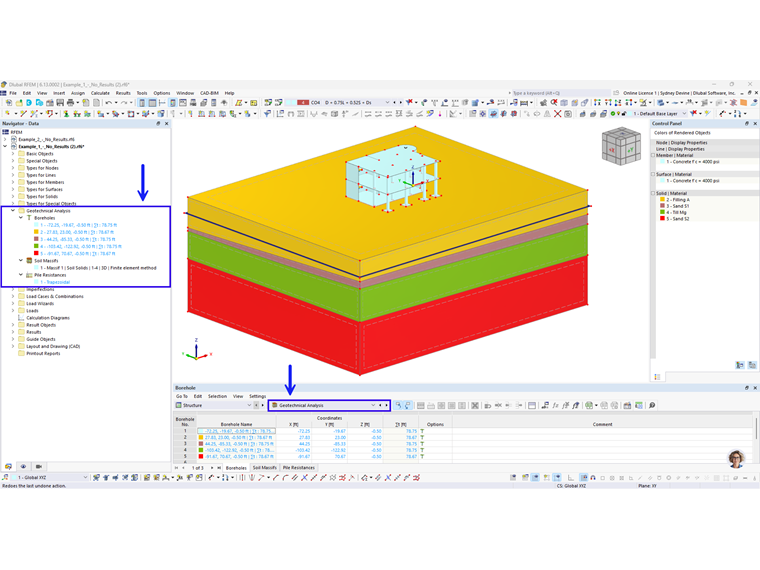Viewport: 760px width, 570px height.
Task: Collapse the Boreholes tree node
Action: [21, 218]
